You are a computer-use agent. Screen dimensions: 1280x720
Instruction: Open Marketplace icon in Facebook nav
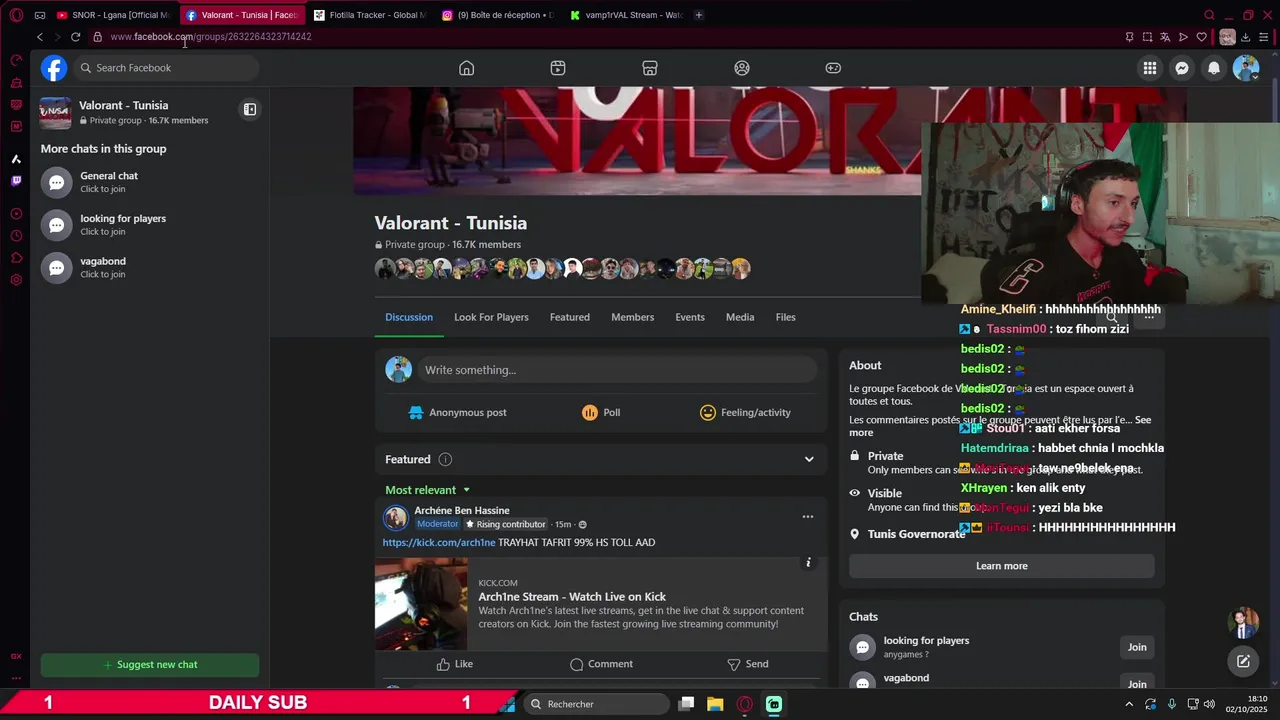tap(650, 68)
